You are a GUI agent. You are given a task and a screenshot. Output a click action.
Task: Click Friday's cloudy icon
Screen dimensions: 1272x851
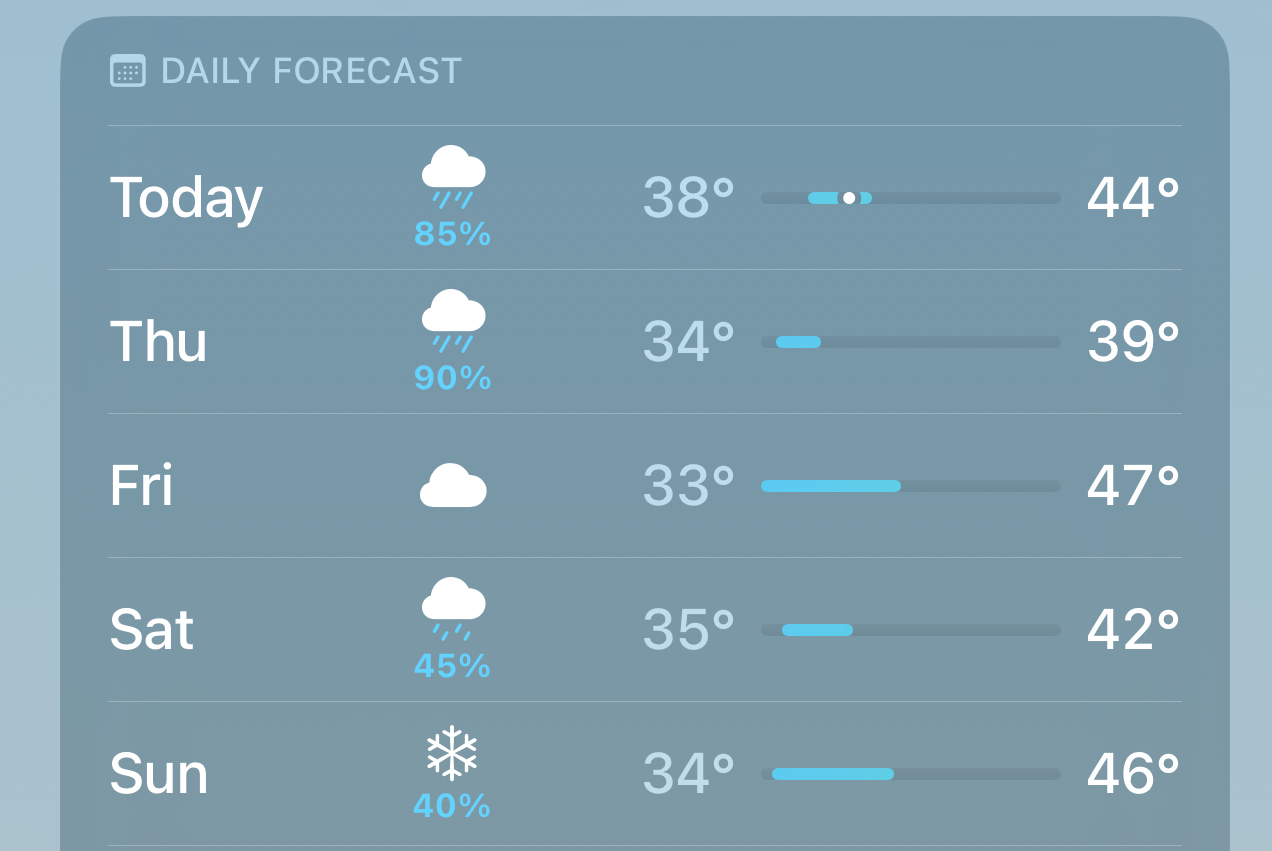(x=453, y=485)
